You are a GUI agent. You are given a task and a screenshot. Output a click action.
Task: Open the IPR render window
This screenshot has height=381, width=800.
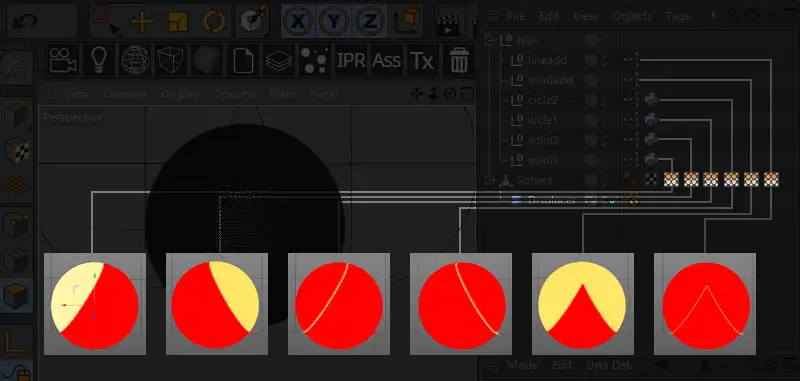tap(351, 61)
